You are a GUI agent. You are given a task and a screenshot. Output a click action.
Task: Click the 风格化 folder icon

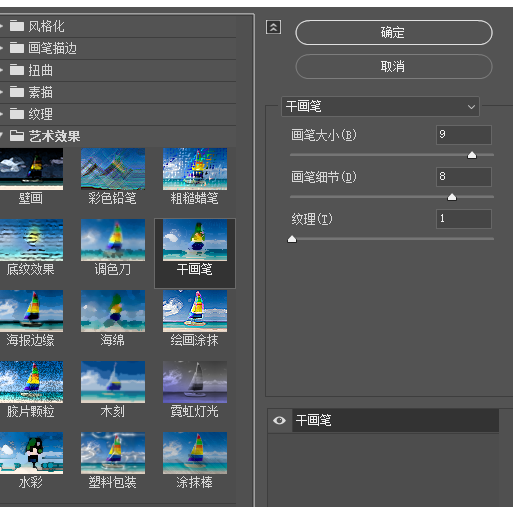17,26
